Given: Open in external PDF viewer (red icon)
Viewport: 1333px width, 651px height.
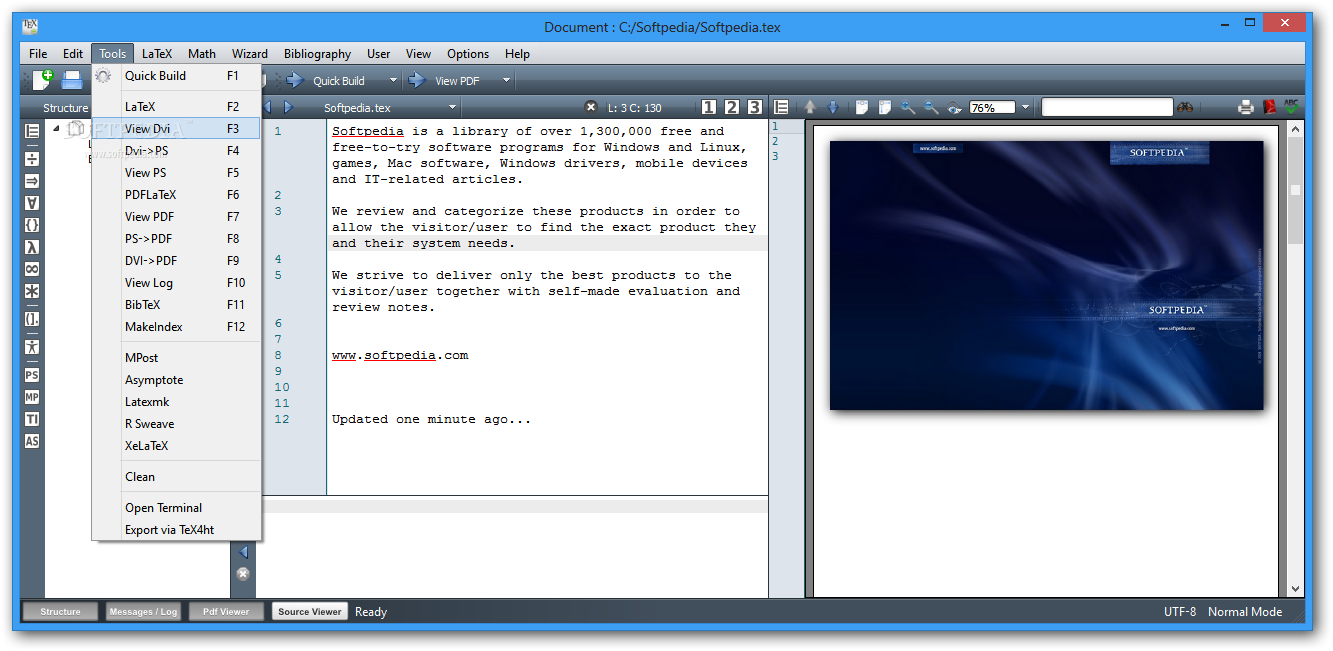Looking at the screenshot, I should coord(1269,107).
